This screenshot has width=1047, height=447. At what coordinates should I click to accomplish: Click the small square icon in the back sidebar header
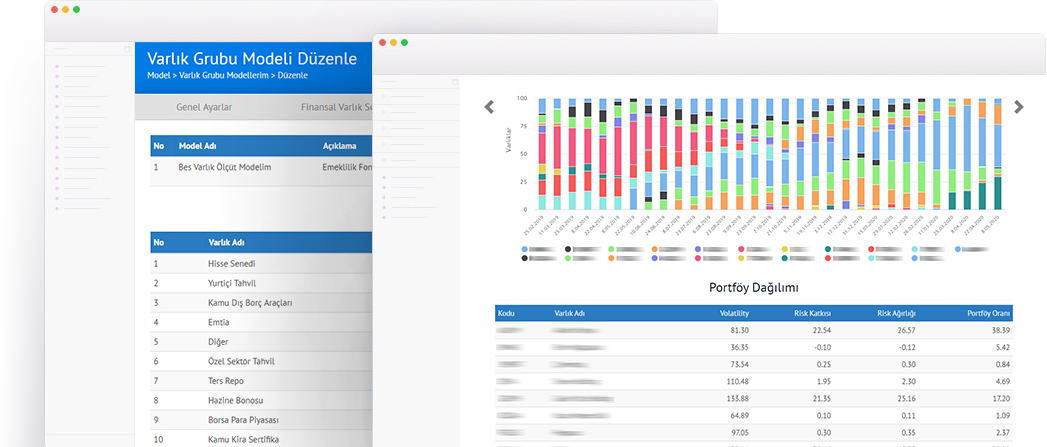(x=126, y=48)
